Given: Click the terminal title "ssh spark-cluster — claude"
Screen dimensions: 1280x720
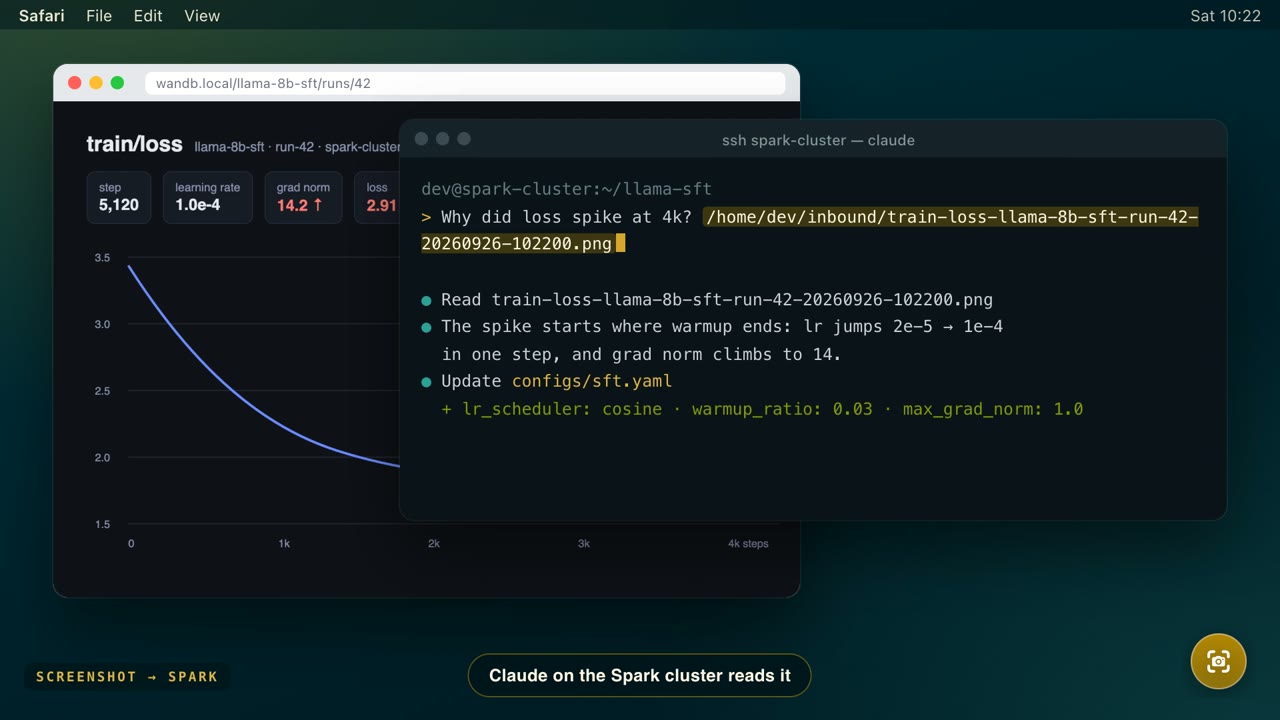Looking at the screenshot, I should (818, 140).
